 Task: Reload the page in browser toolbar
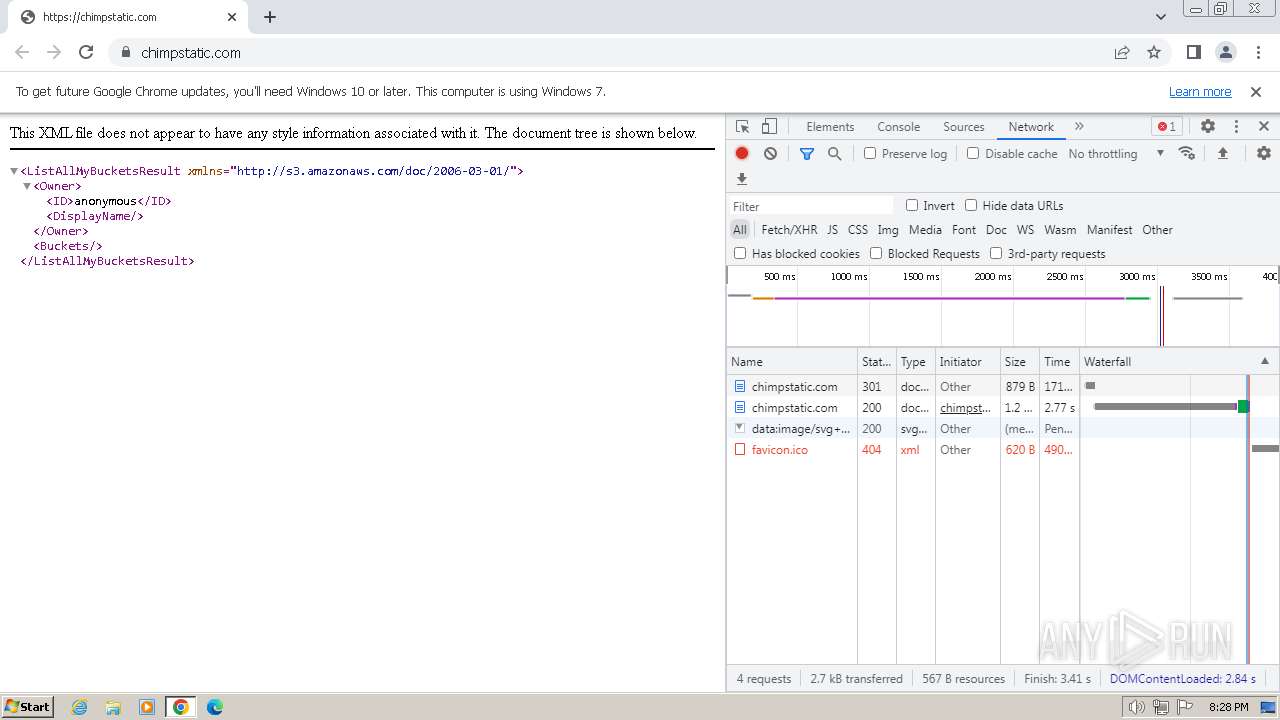coord(86,53)
